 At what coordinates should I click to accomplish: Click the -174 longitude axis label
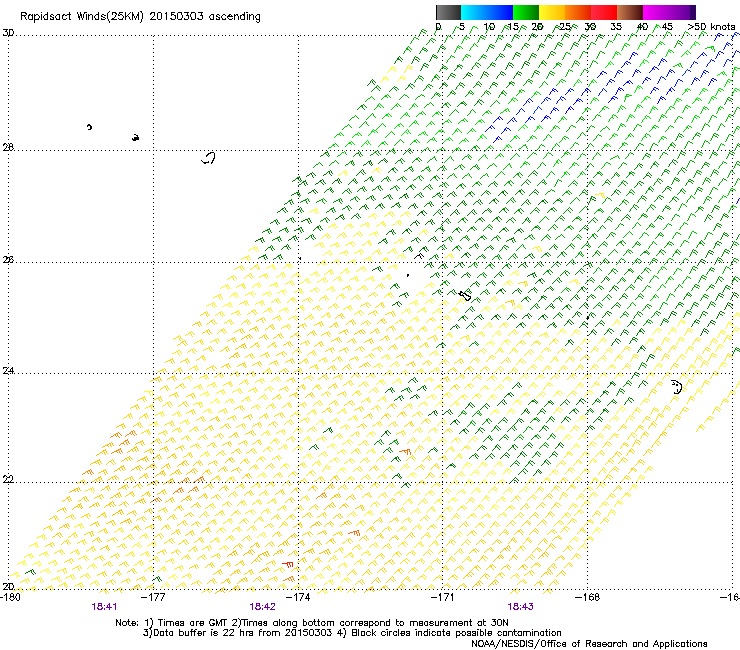(298, 597)
